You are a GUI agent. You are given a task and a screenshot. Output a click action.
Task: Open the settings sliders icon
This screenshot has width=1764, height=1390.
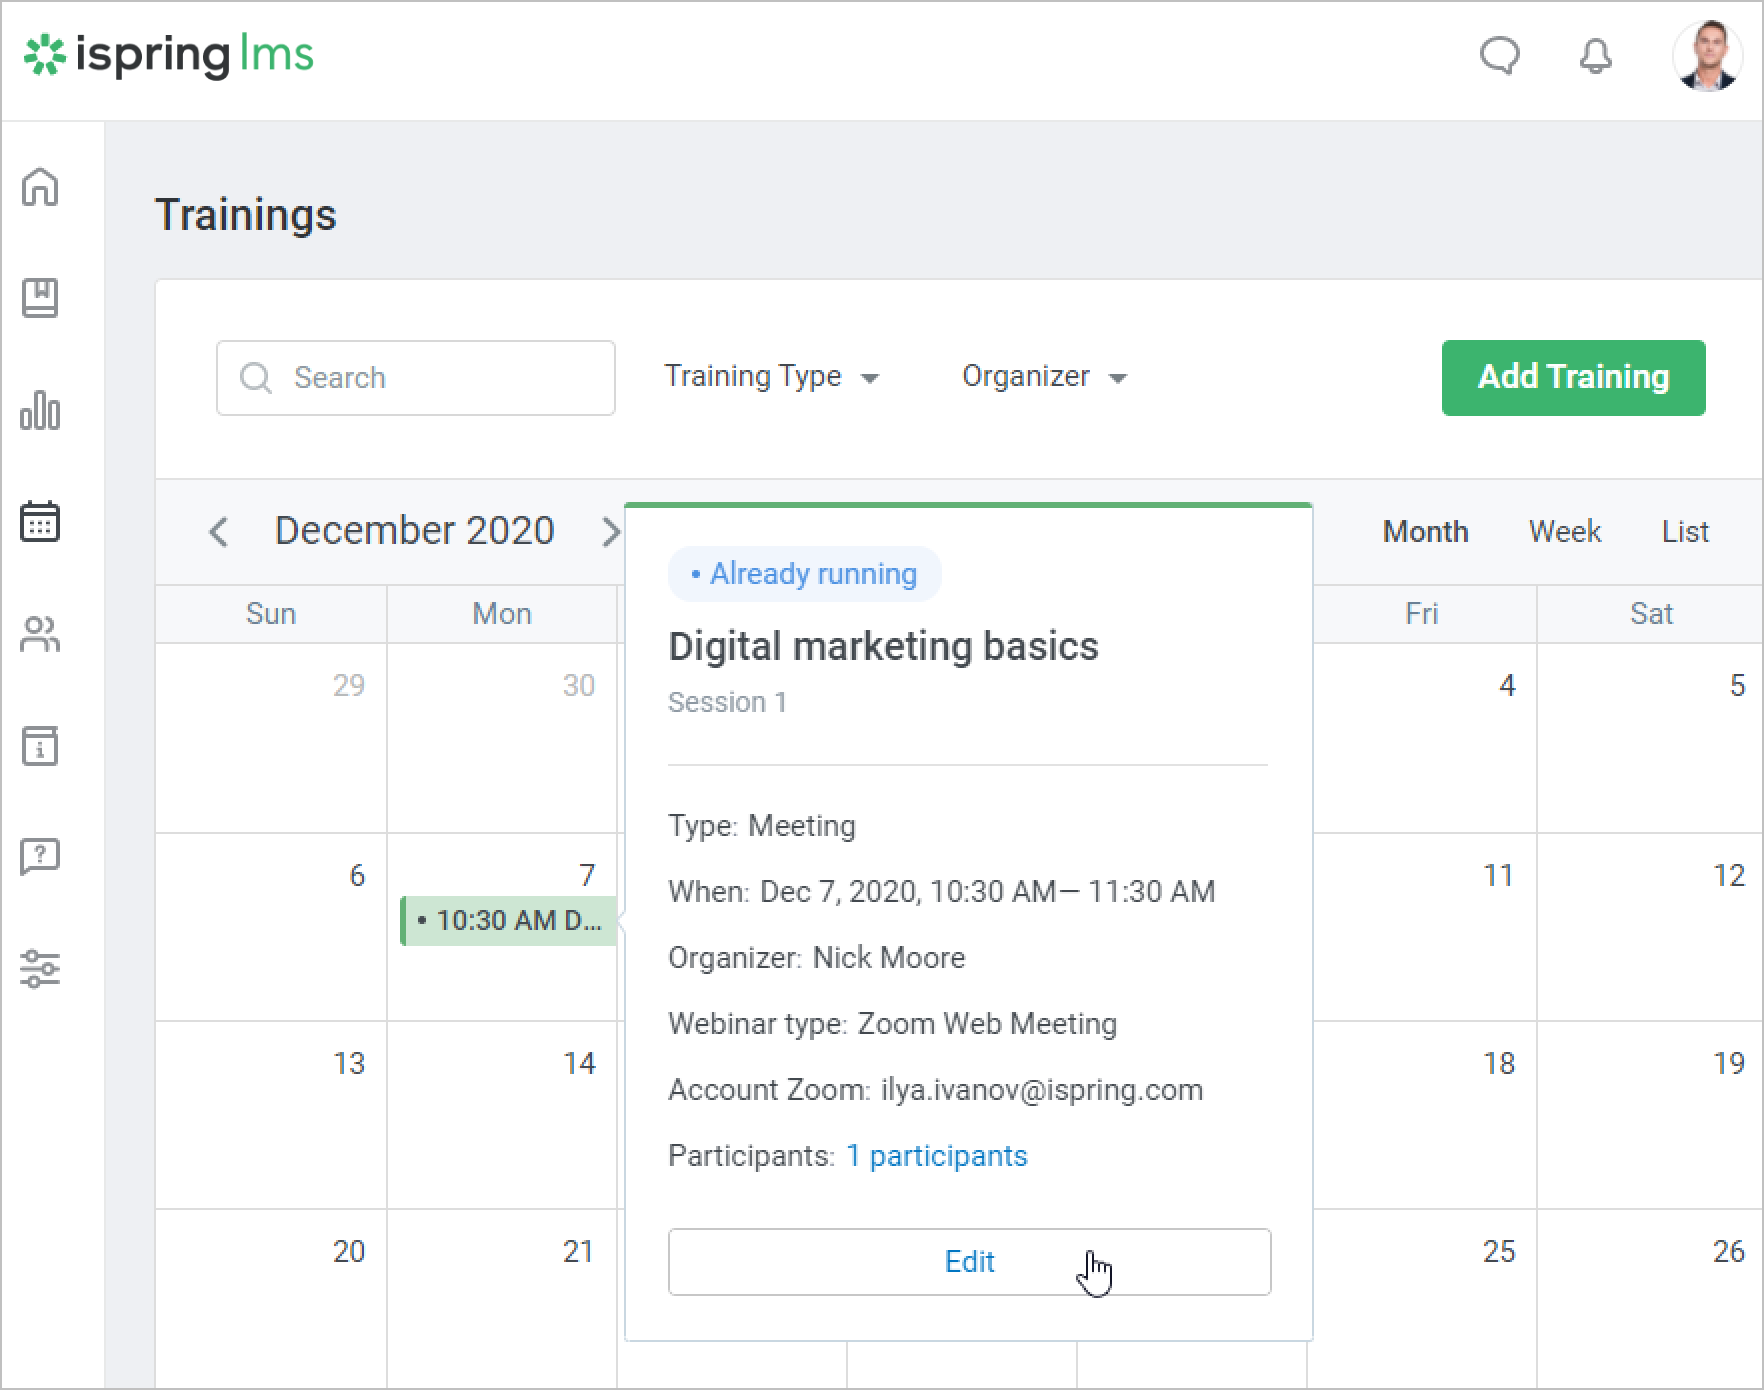coord(40,969)
